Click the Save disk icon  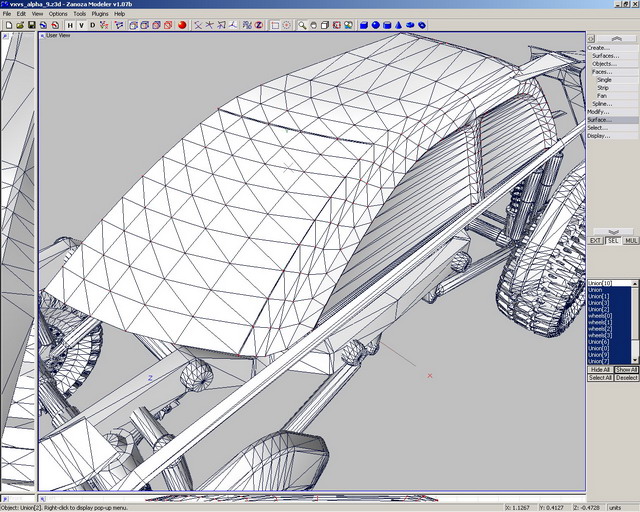click(32, 25)
